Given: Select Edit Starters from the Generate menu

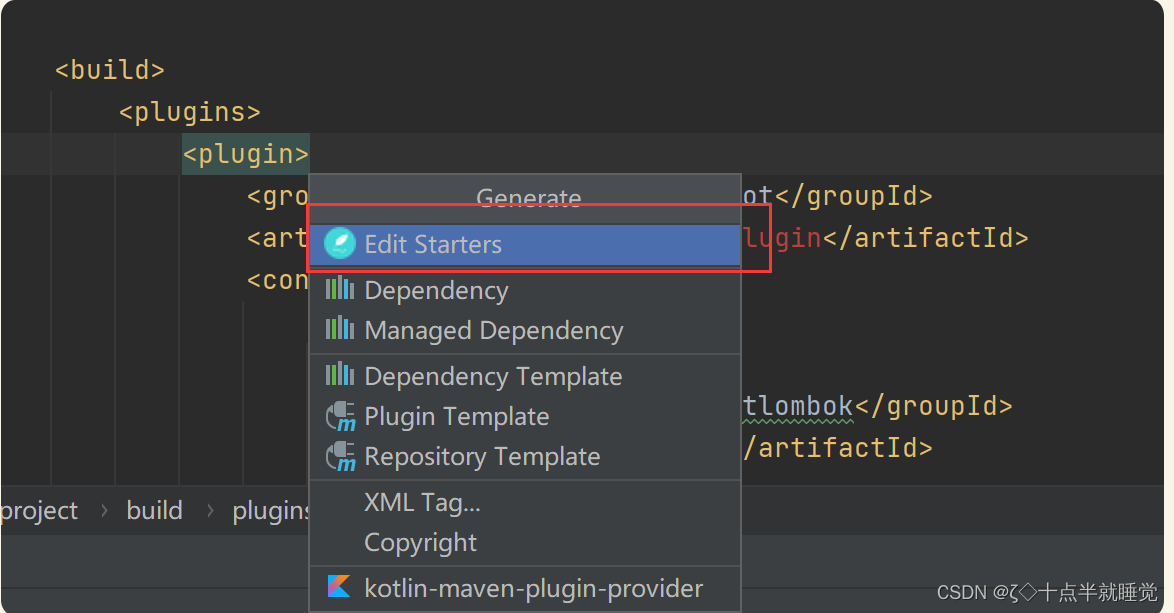Looking at the screenshot, I should click(525, 244).
